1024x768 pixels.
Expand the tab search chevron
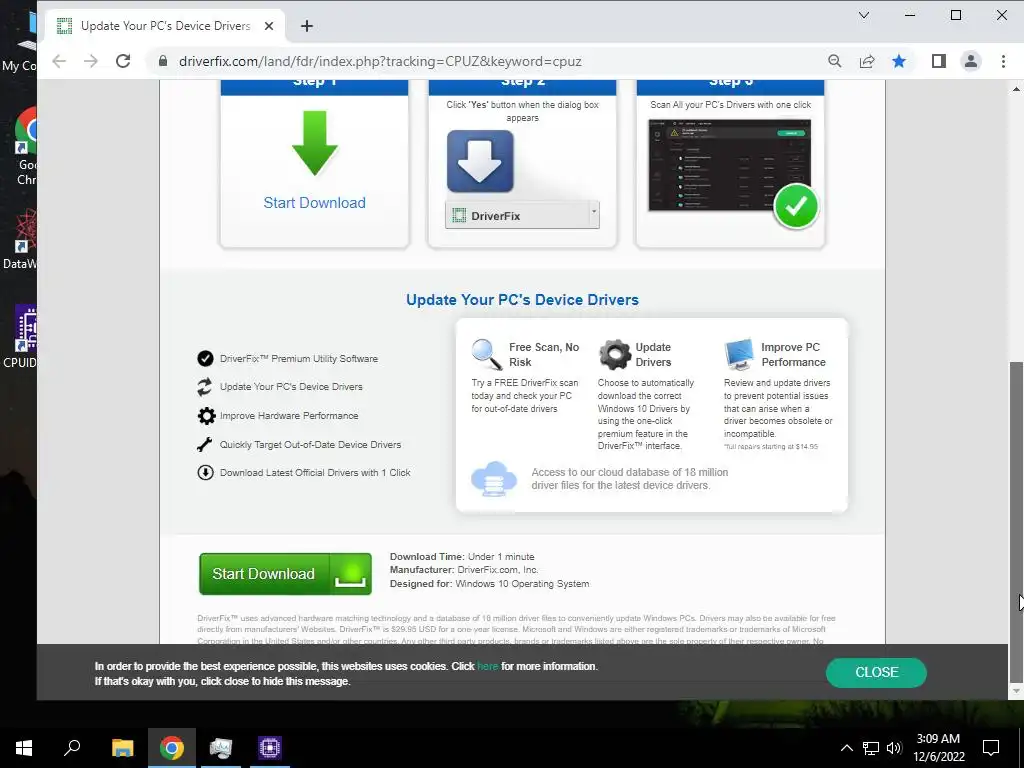(864, 15)
